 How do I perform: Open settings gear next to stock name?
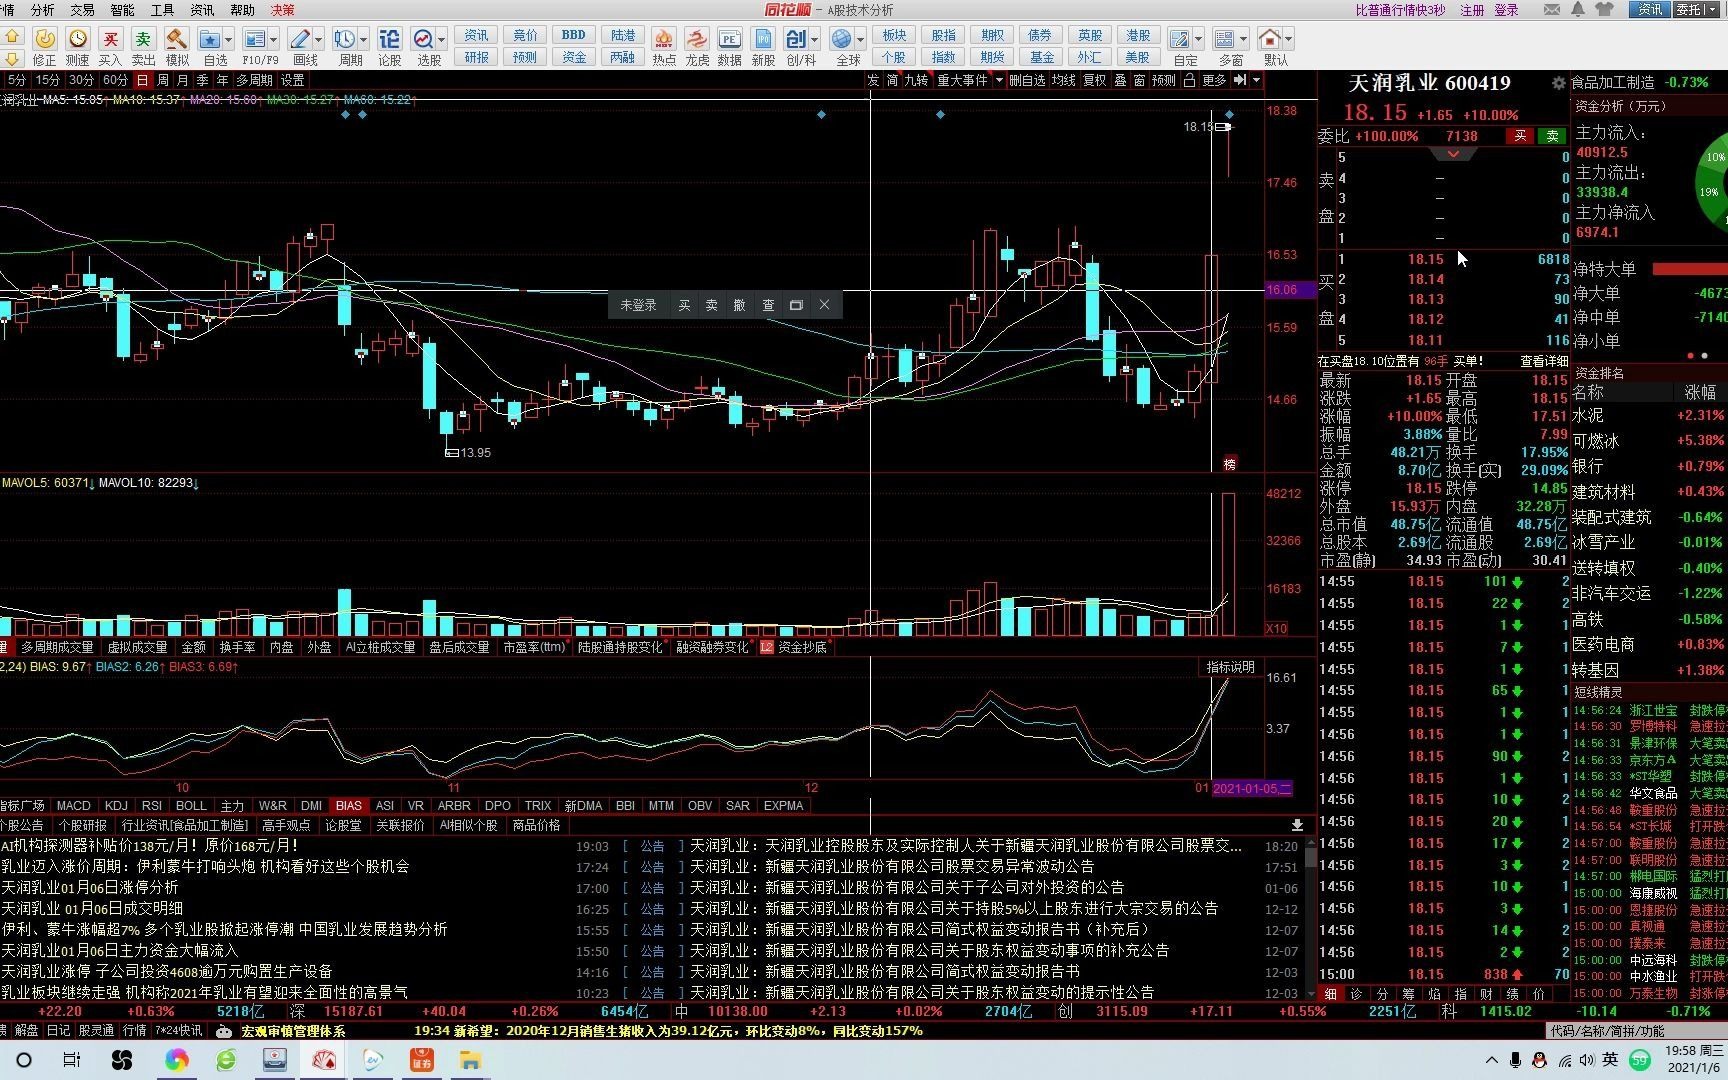pyautogui.click(x=1558, y=83)
